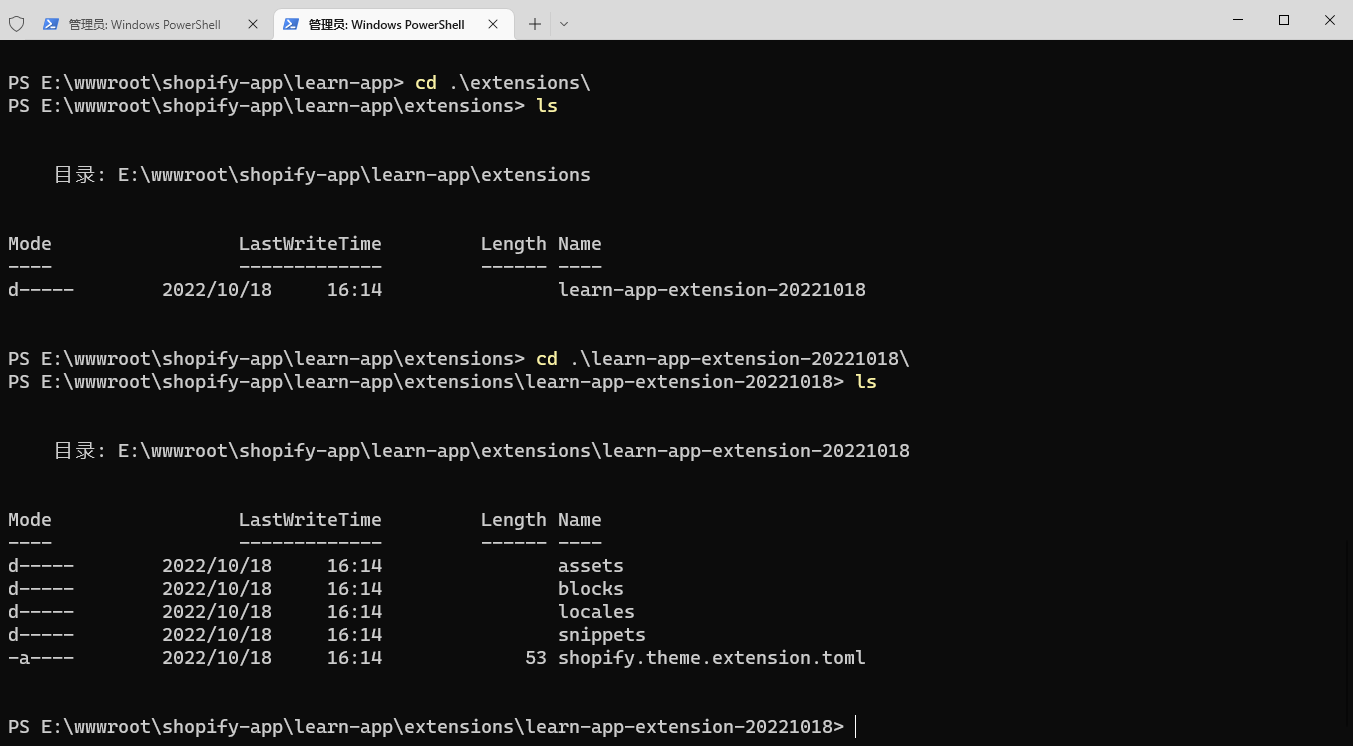Click at the cursor on the bottom prompt line
Screen dimensions: 1353x746
856,727
